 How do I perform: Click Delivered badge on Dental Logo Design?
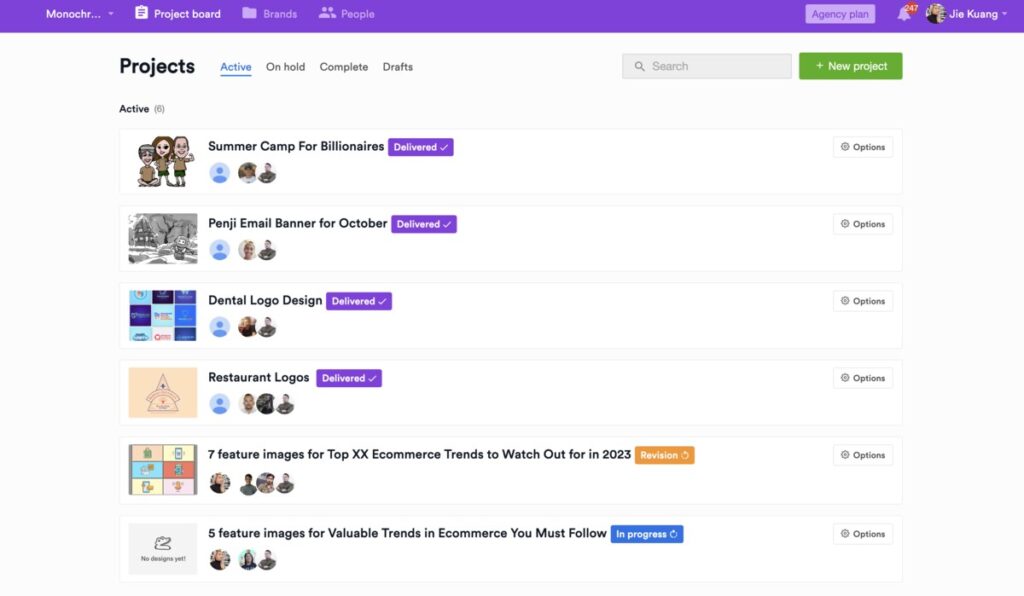pyautogui.click(x=358, y=301)
